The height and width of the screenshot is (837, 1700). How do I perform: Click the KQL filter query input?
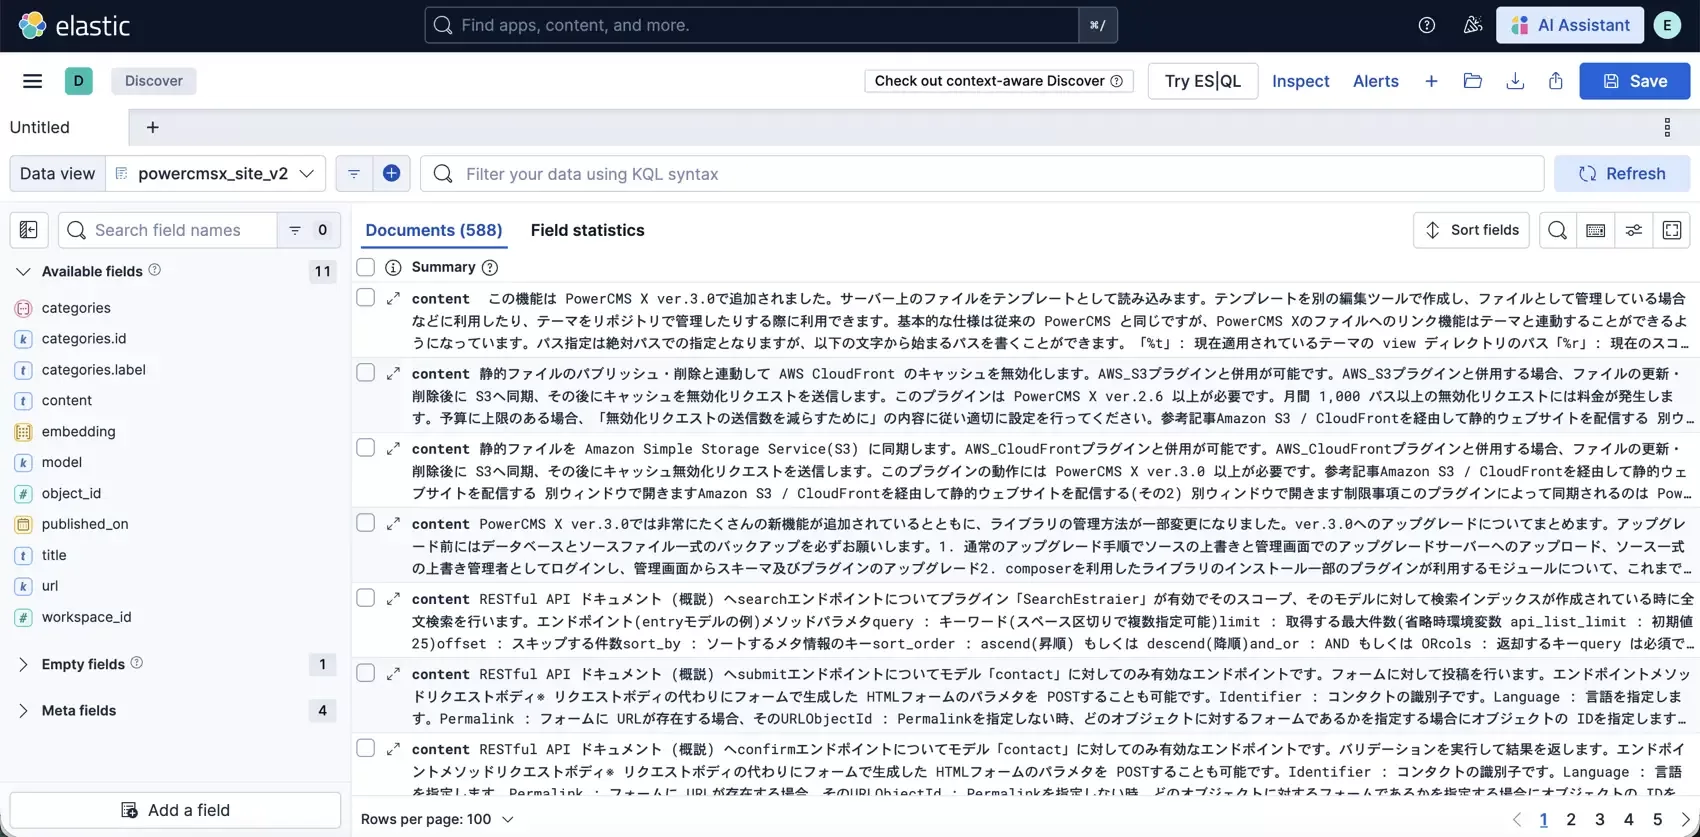[x=982, y=173]
